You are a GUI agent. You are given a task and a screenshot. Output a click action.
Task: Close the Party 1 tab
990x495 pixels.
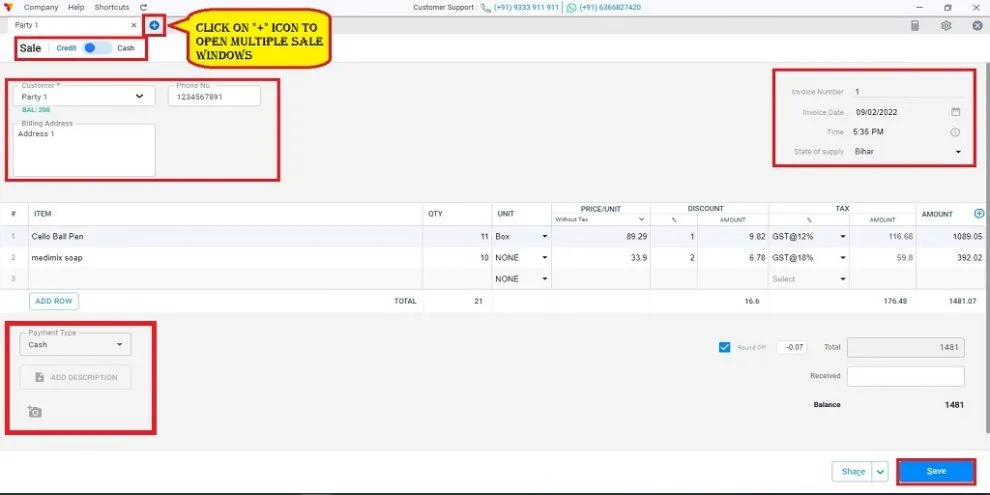pyautogui.click(x=133, y=25)
